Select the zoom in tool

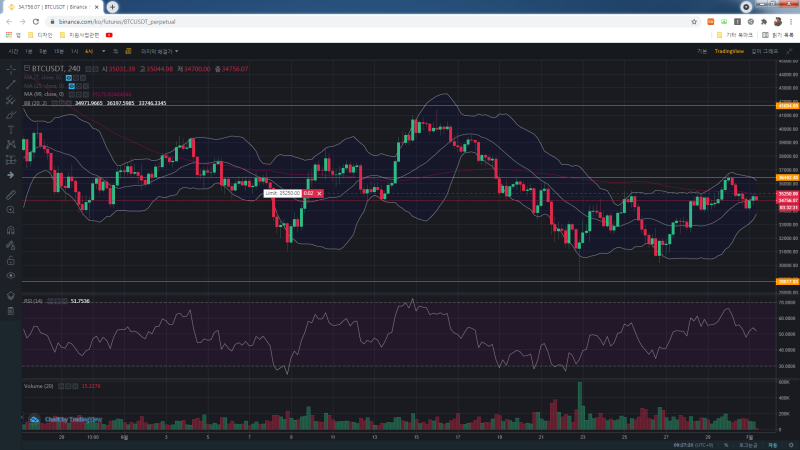pyautogui.click(x=11, y=210)
